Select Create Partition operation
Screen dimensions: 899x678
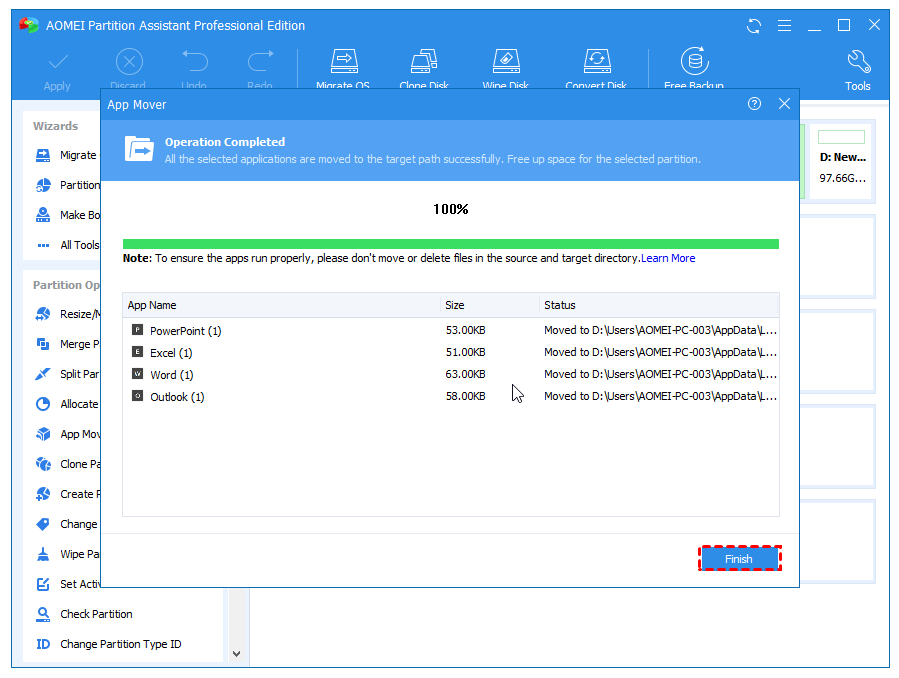tap(67, 494)
